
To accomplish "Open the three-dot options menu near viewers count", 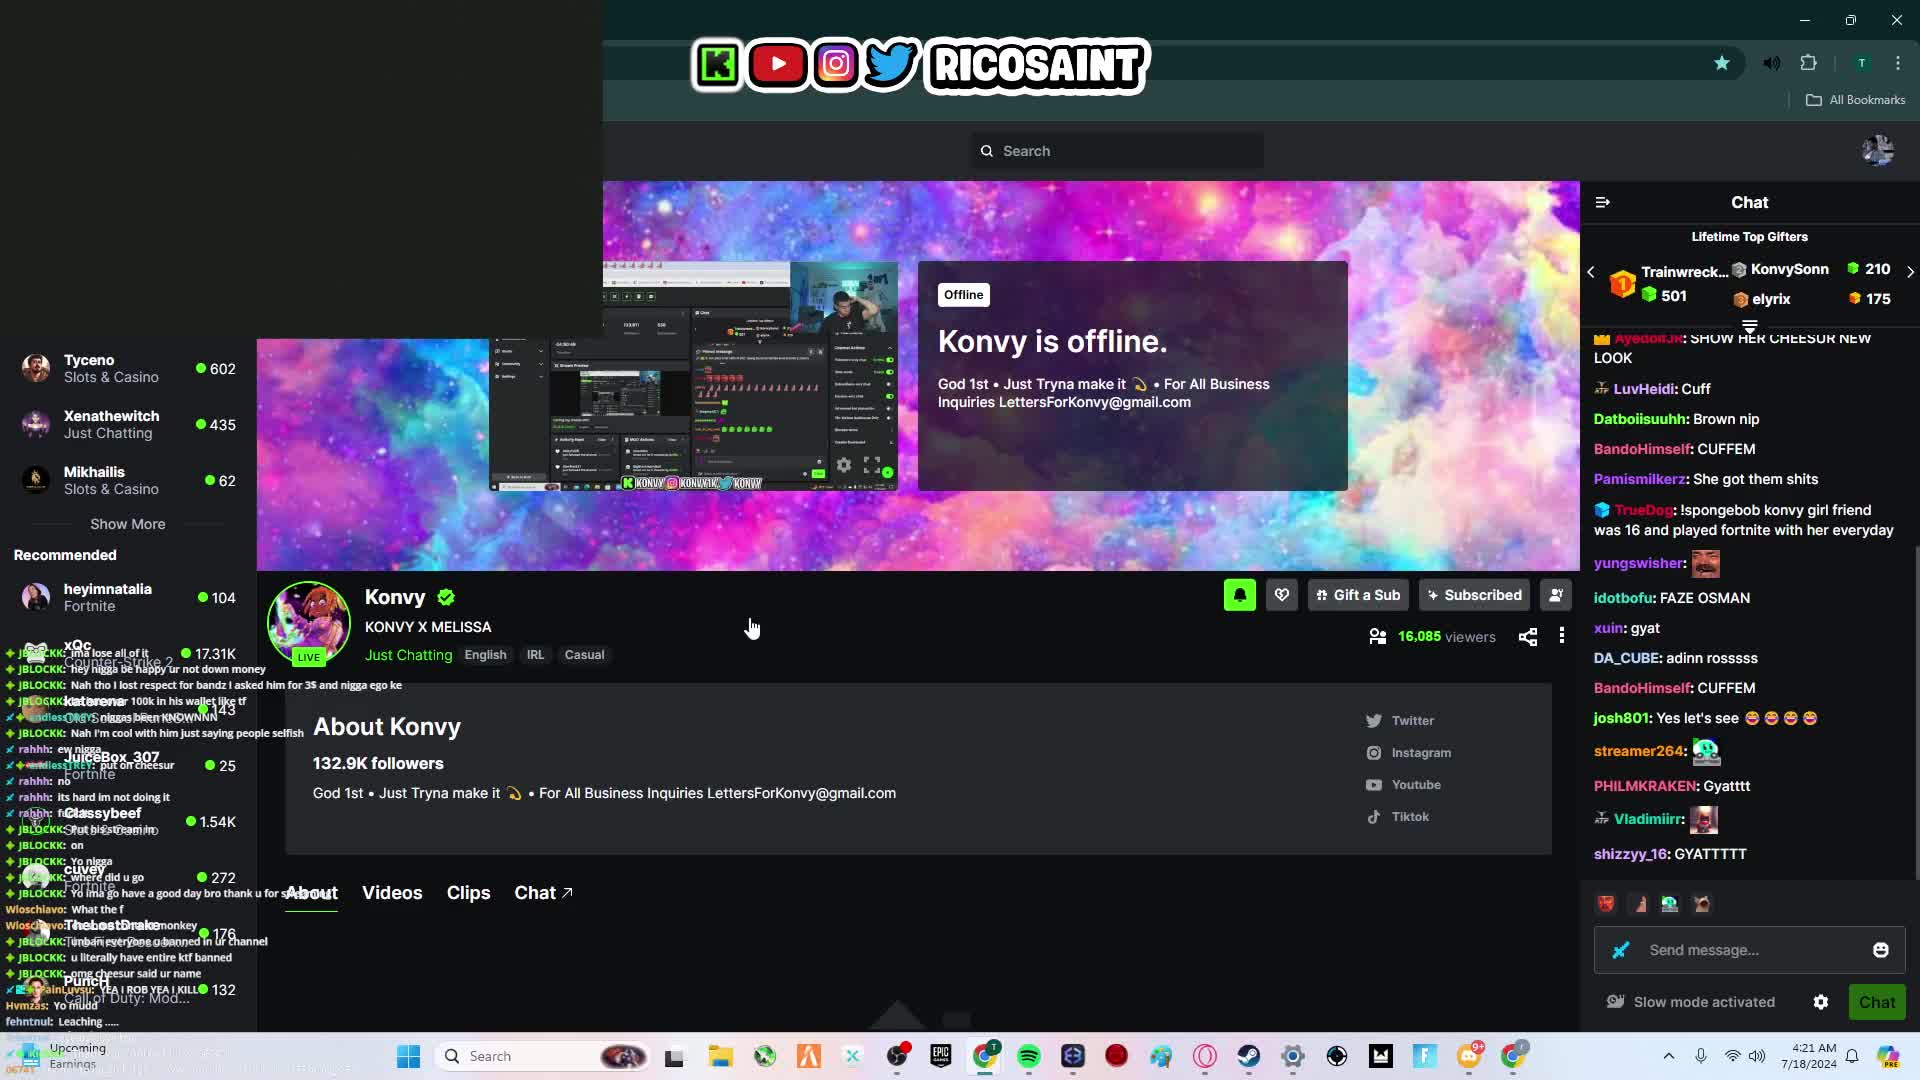I will [1562, 636].
